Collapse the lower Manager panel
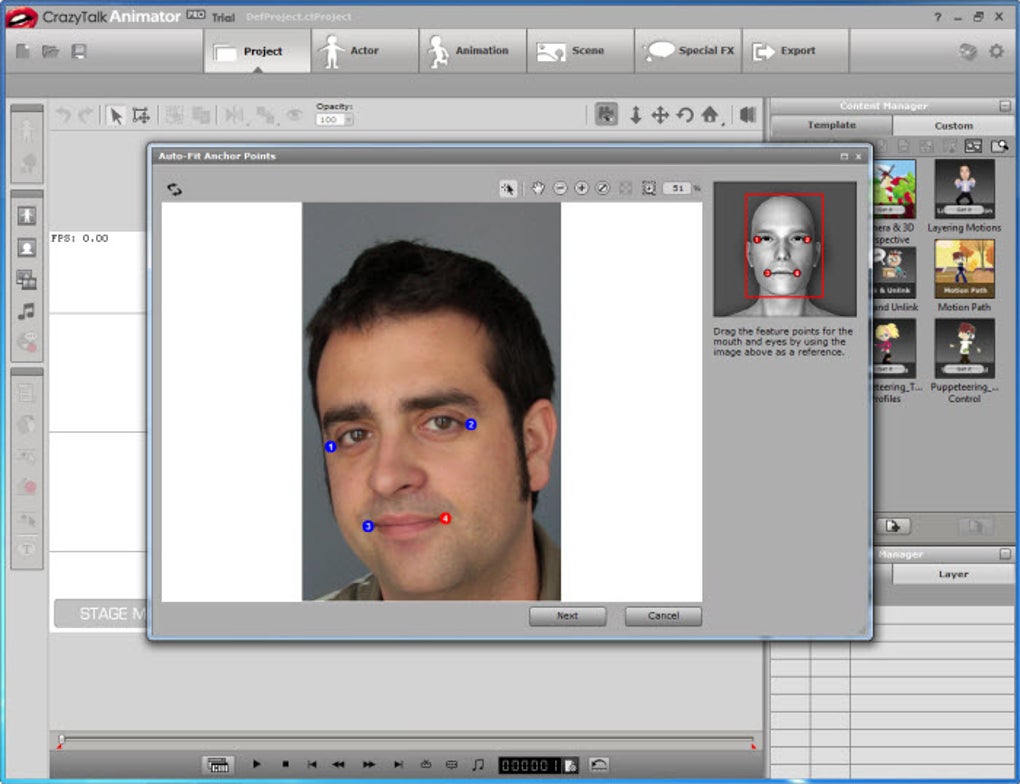1020x784 pixels. point(1004,554)
